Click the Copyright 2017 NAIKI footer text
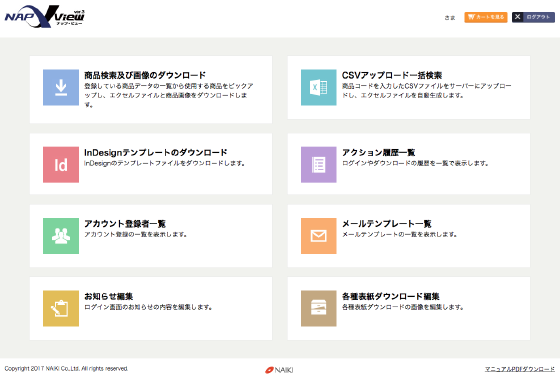This screenshot has height=380, width=560. (66, 369)
